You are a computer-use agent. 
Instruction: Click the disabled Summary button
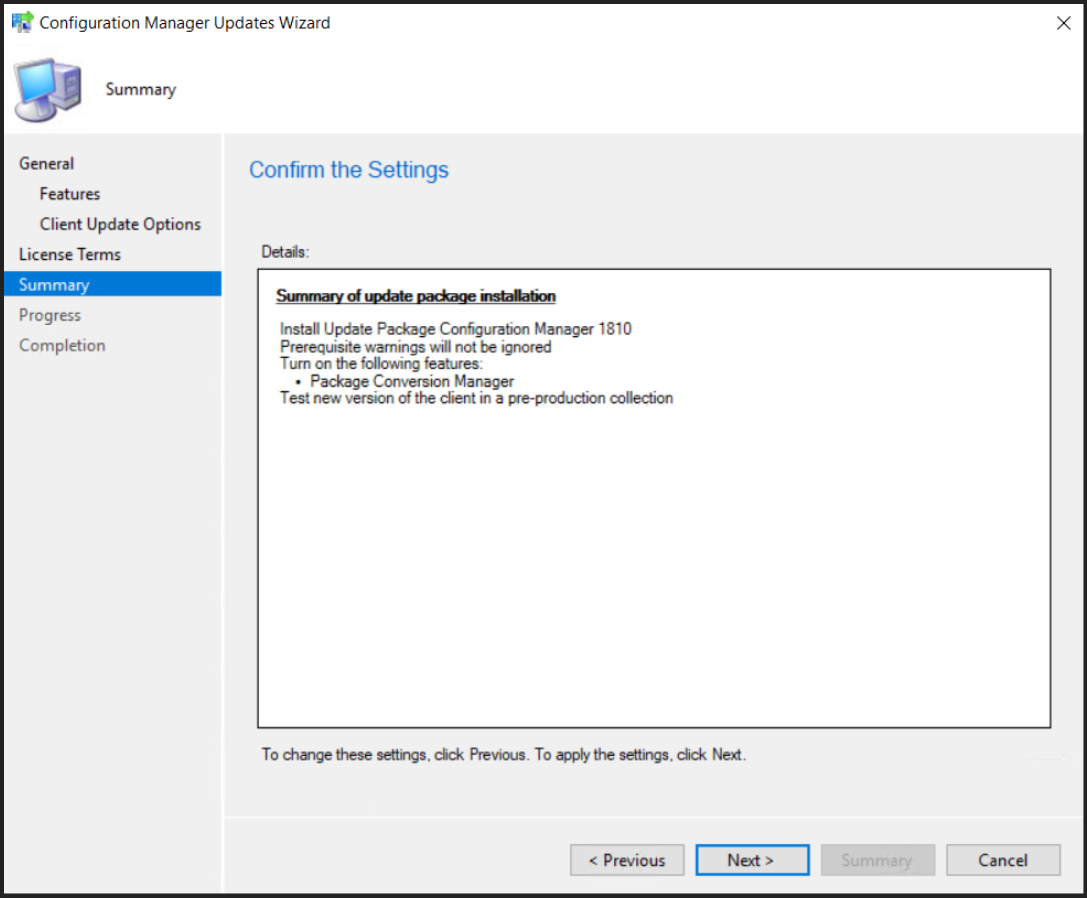[878, 860]
